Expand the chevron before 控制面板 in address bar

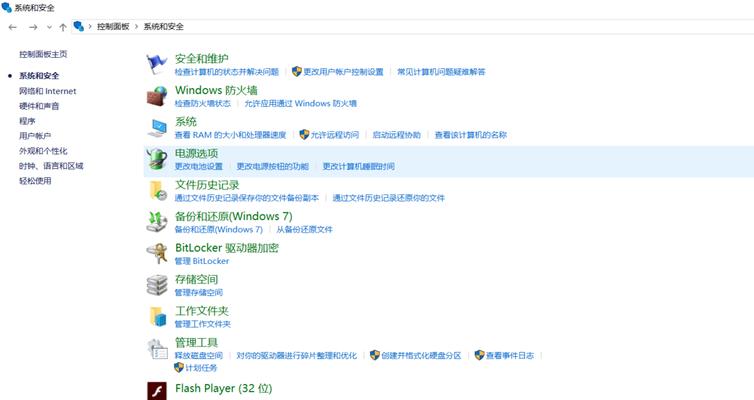click(90, 26)
